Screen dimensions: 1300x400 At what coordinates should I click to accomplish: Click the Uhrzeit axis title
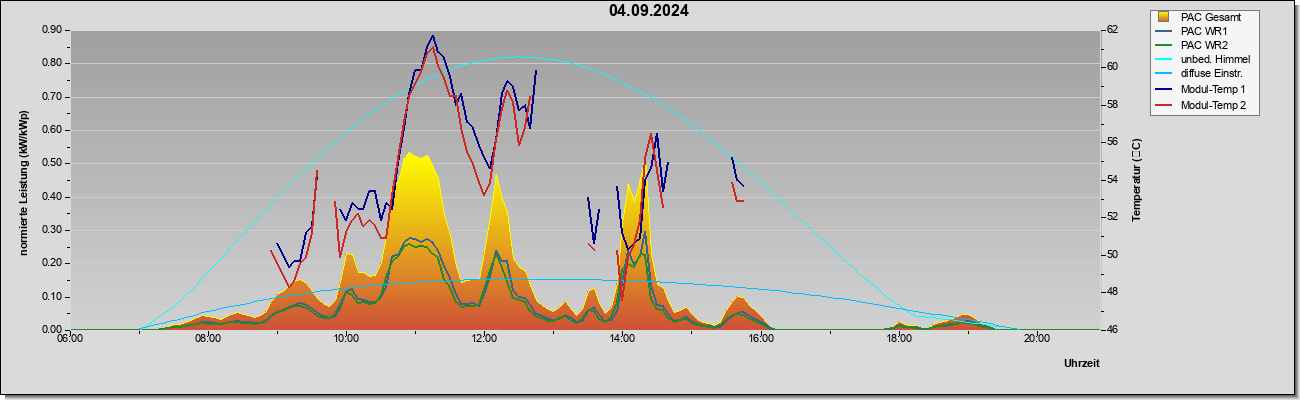1082,364
